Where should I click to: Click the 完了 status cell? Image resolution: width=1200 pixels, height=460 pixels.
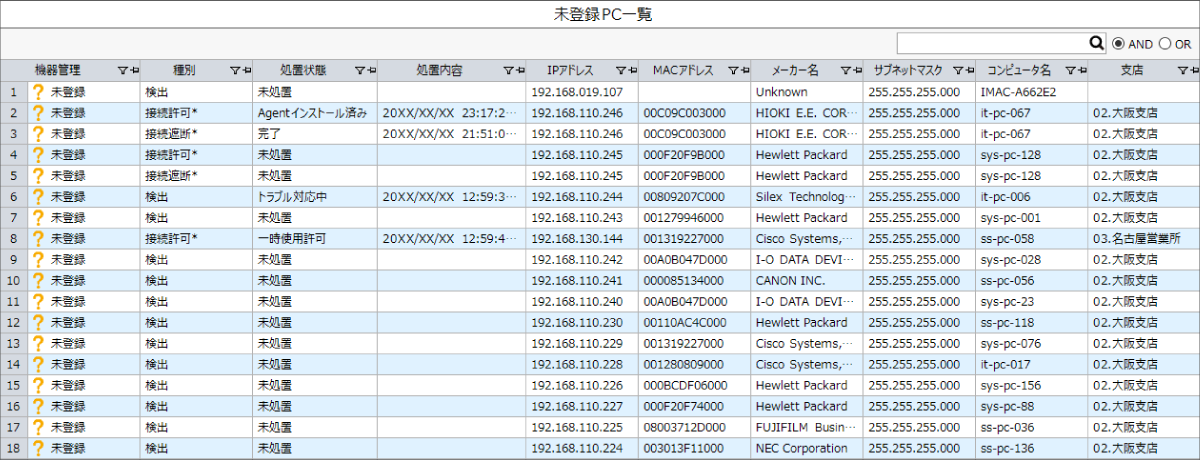[x=315, y=133]
